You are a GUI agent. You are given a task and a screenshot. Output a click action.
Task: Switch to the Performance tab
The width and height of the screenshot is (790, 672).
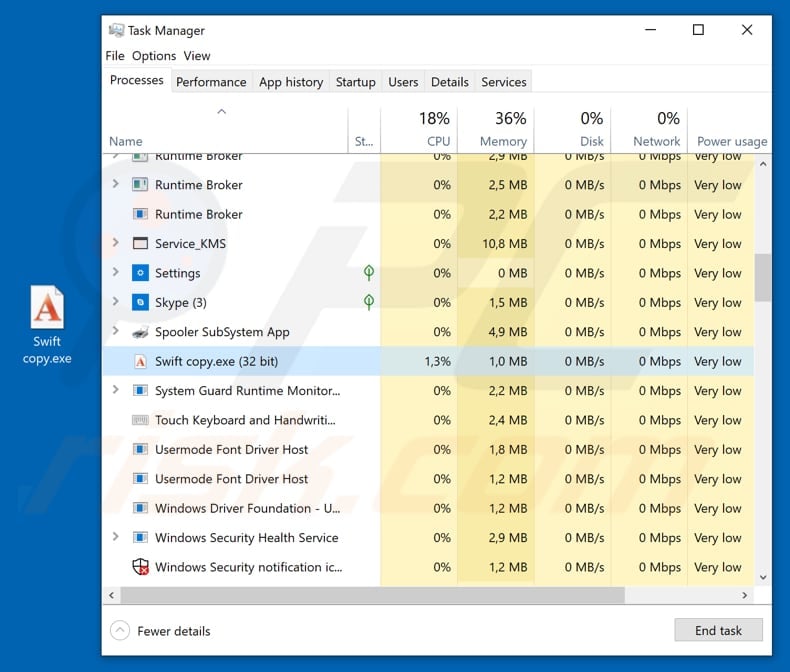211,82
